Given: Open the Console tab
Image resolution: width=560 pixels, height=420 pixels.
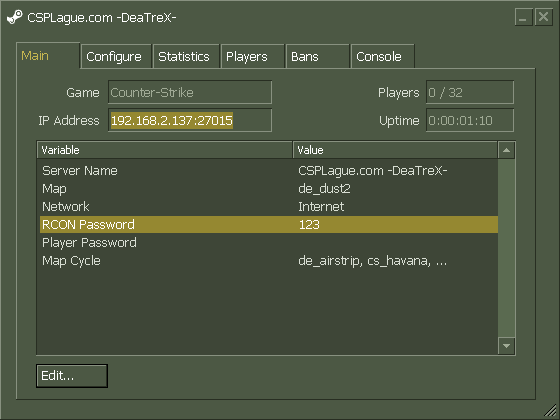Looking at the screenshot, I should (382, 56).
